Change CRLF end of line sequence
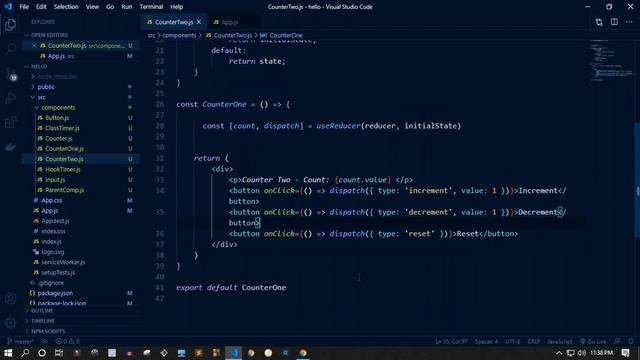Screen dimensions: 640x360 point(533,341)
